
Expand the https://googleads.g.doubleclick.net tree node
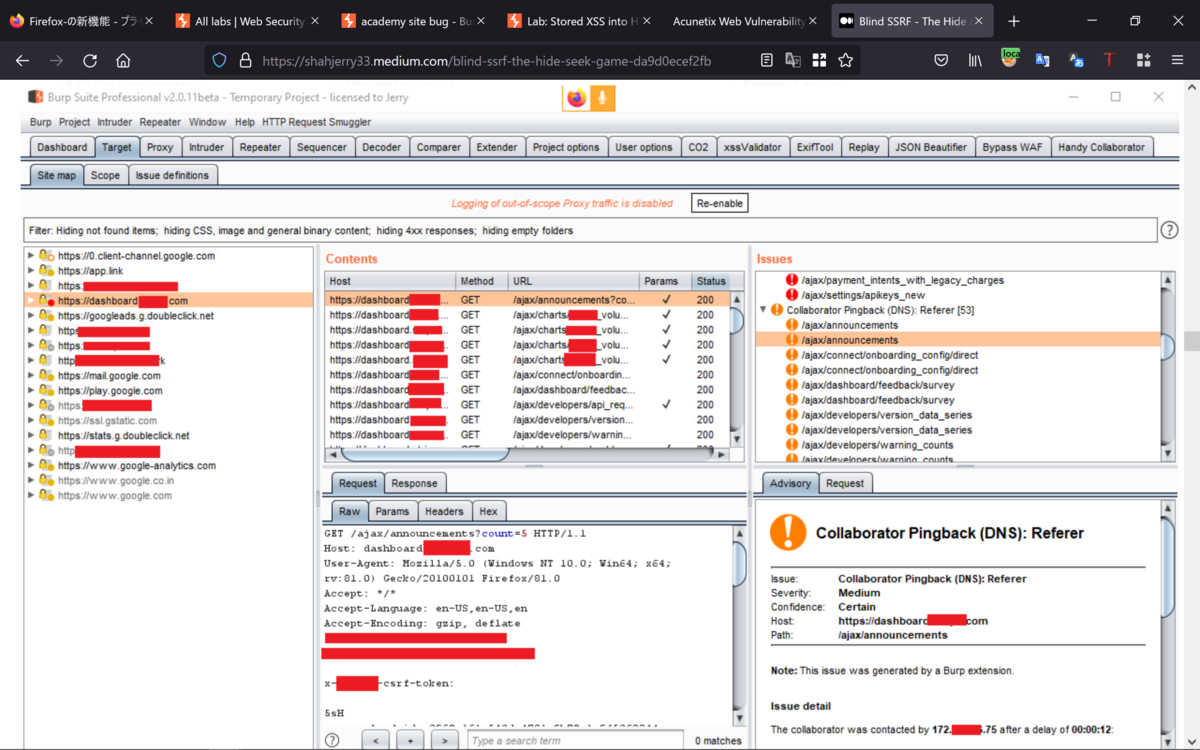(x=31, y=316)
